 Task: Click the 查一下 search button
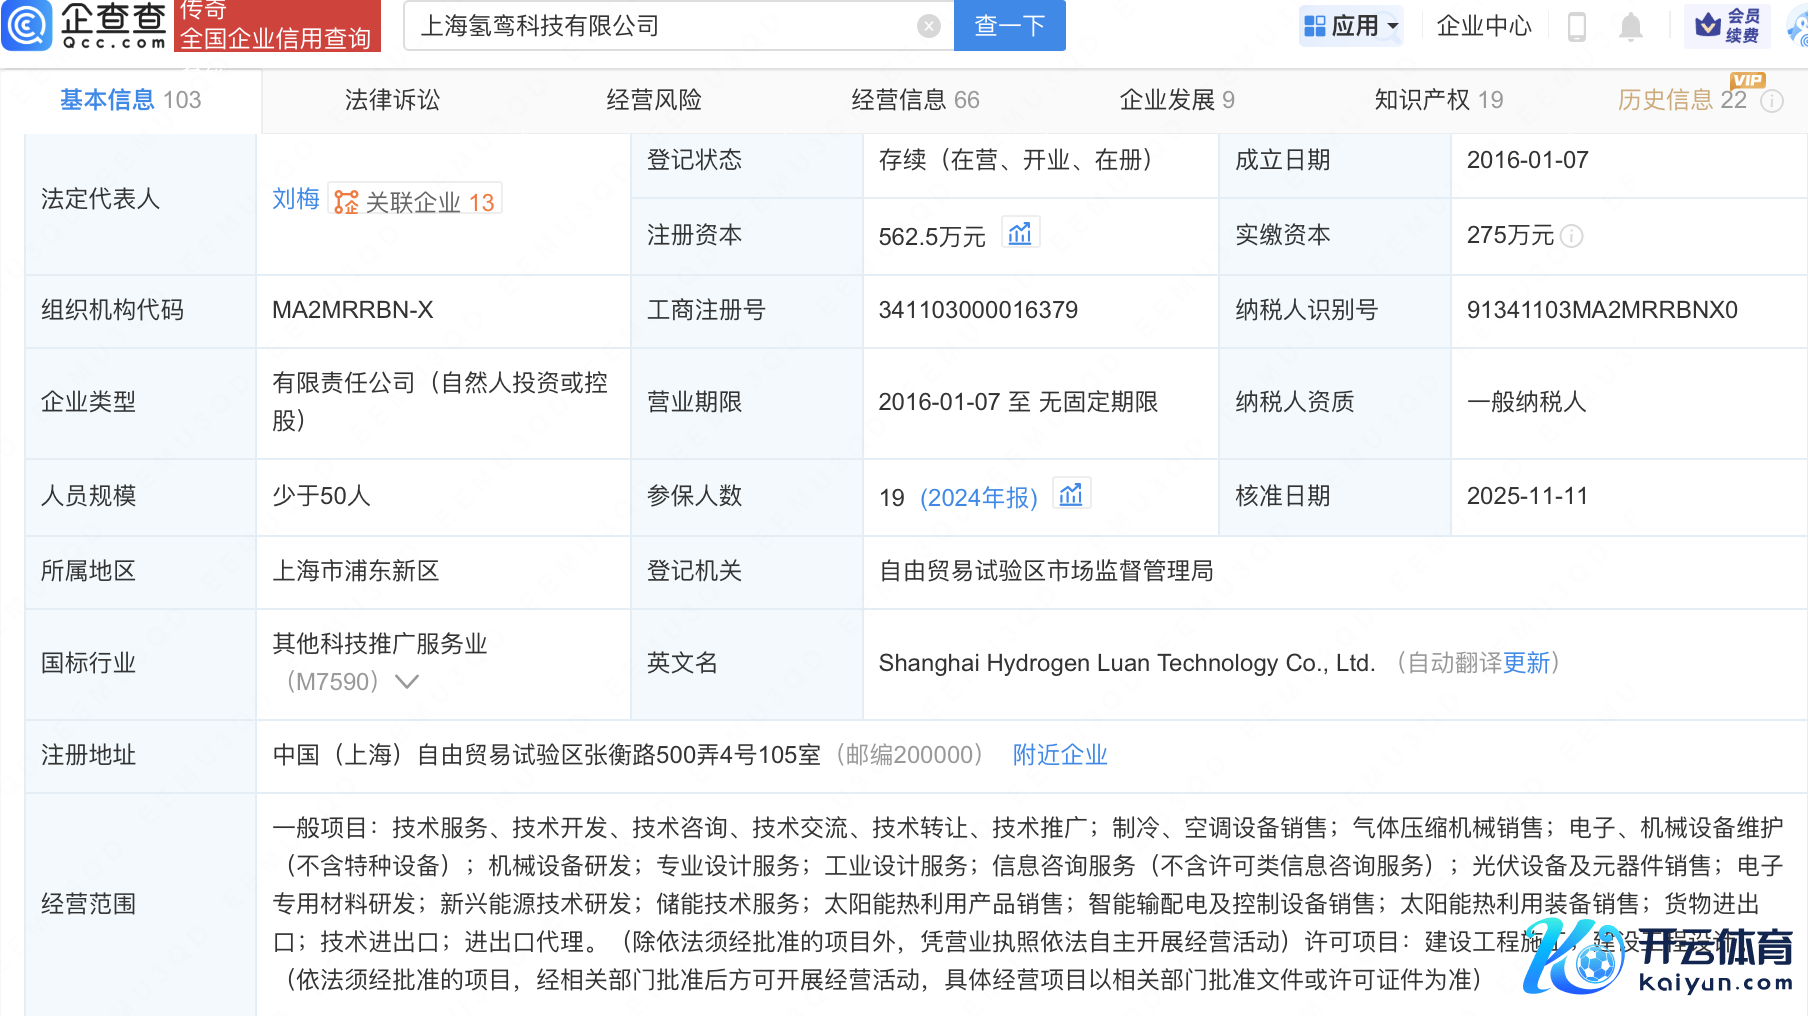(x=1010, y=26)
